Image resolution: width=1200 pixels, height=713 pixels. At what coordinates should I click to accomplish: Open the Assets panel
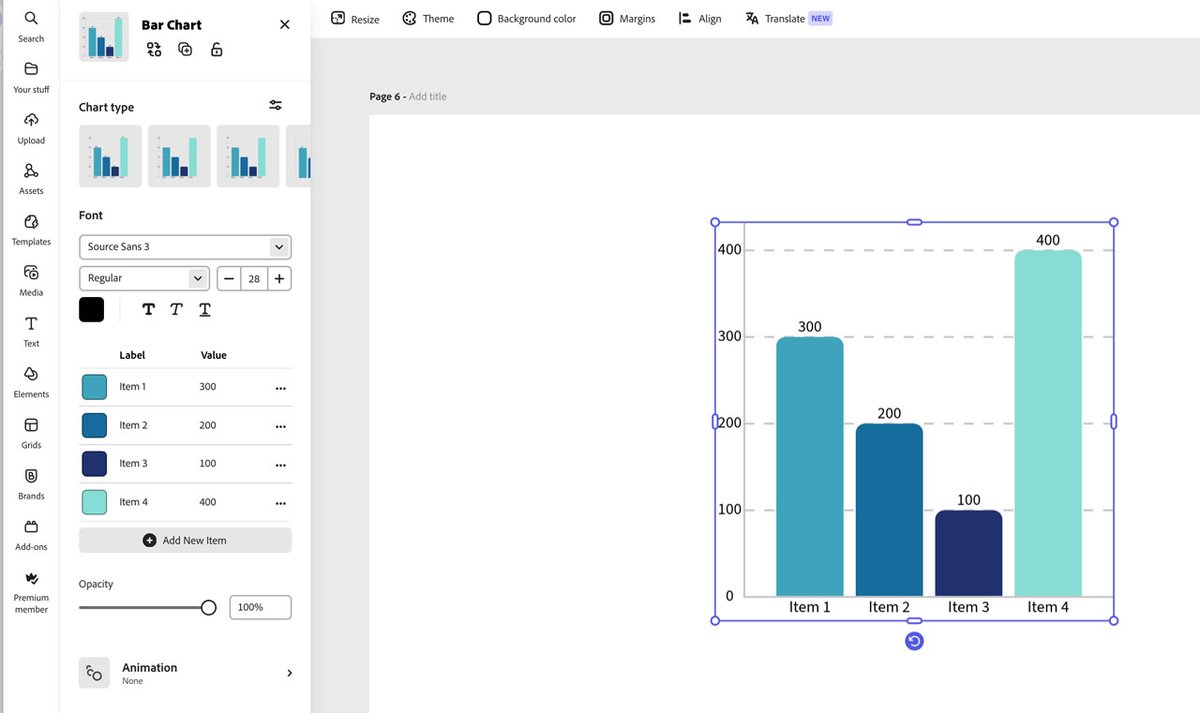coord(31,178)
